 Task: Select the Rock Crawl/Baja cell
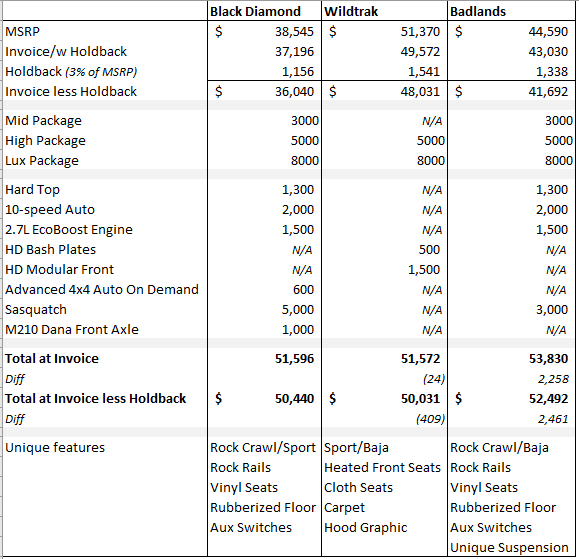point(499,447)
